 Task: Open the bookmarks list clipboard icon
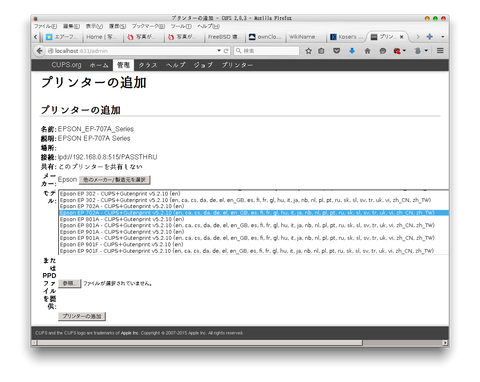(321, 51)
